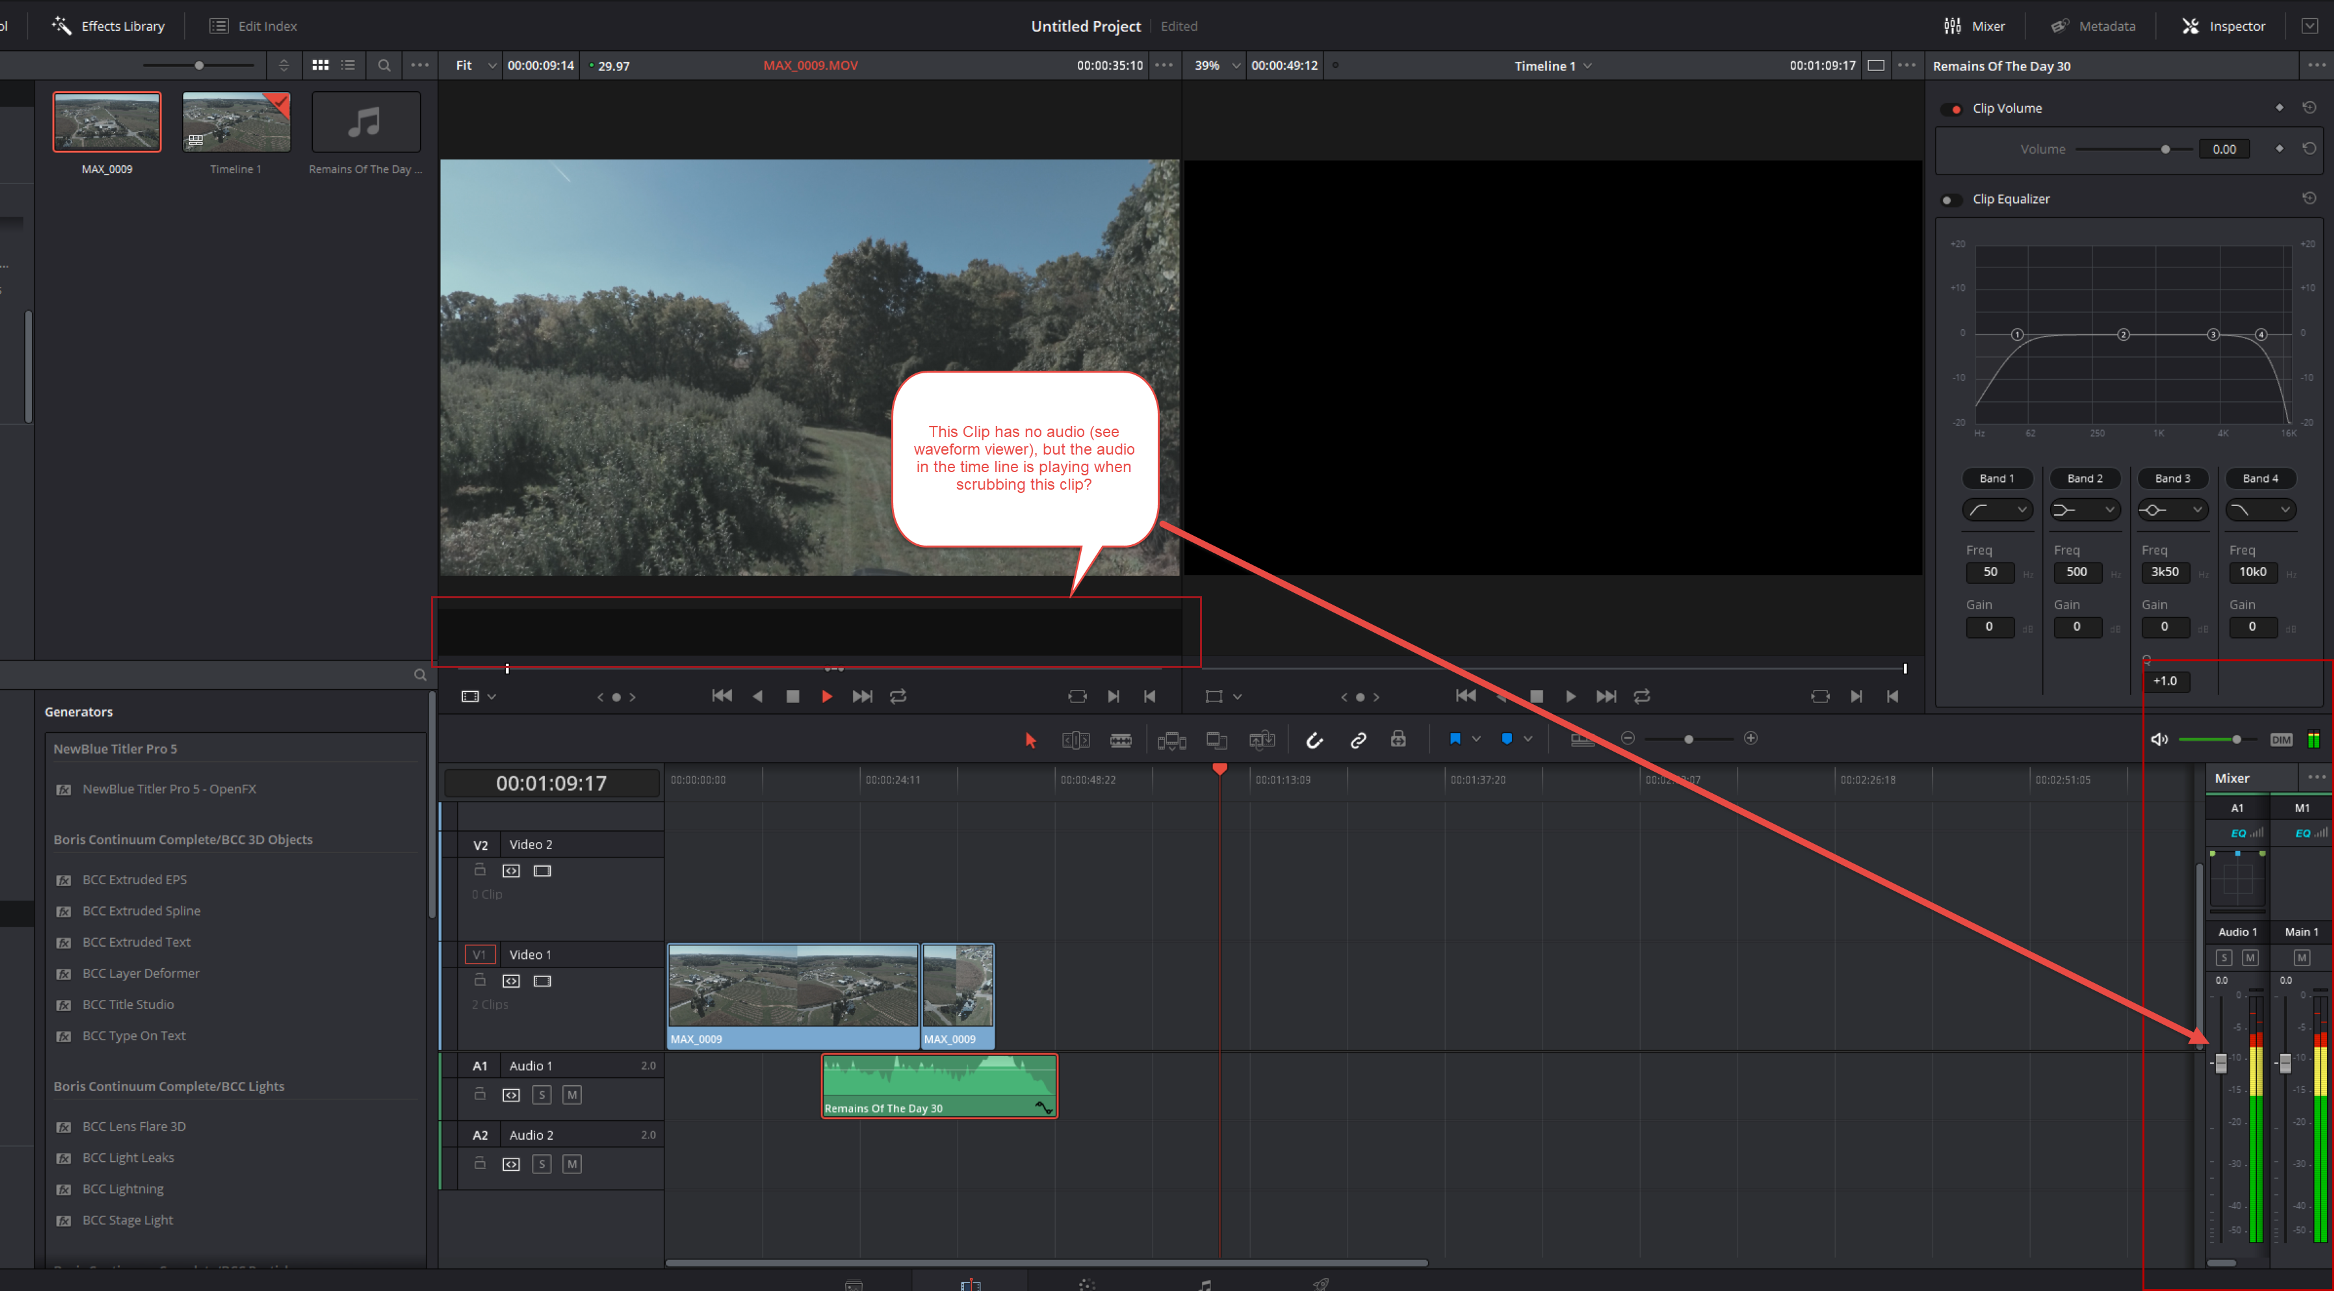Click the Insert Clip icon
The width and height of the screenshot is (2334, 1291).
tap(1172, 740)
